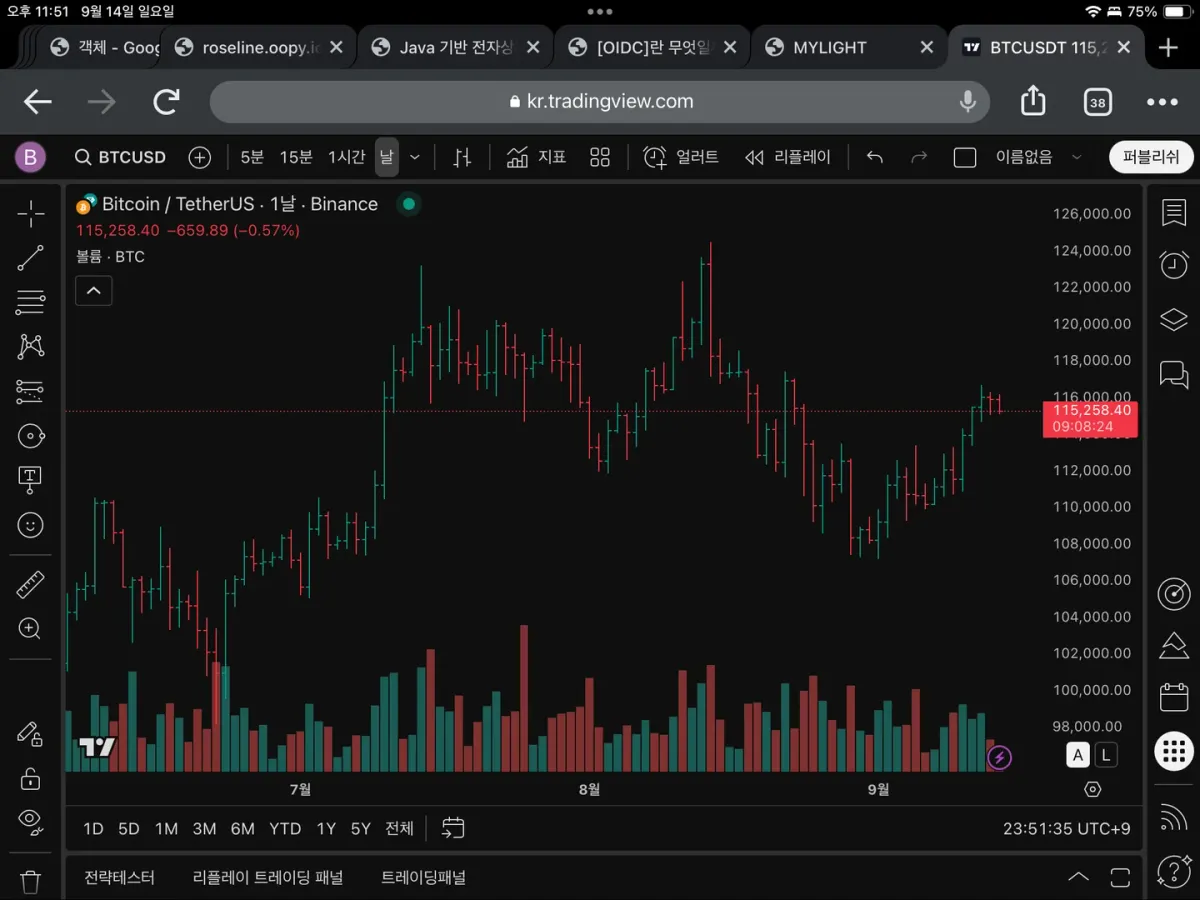Toggle lock all drawings padlock
The width and height of the screenshot is (1200, 900).
click(x=31, y=778)
